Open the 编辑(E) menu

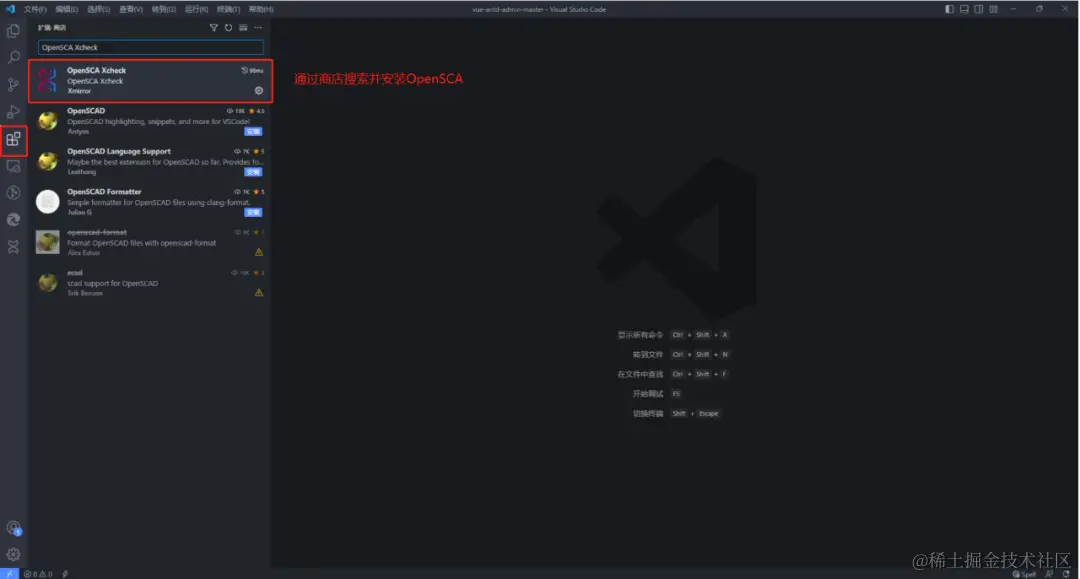[67, 9]
